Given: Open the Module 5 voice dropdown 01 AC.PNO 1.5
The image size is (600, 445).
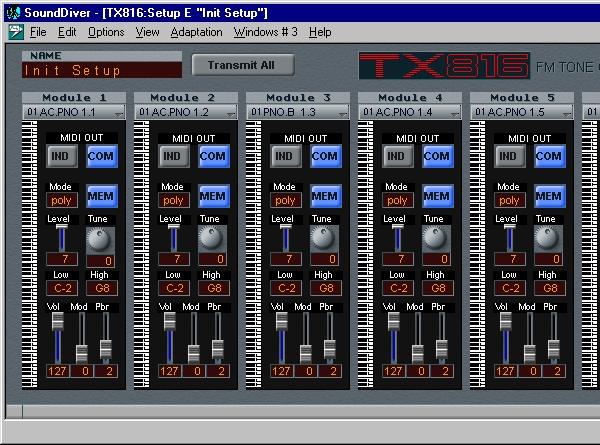Looking at the screenshot, I should point(522,112).
